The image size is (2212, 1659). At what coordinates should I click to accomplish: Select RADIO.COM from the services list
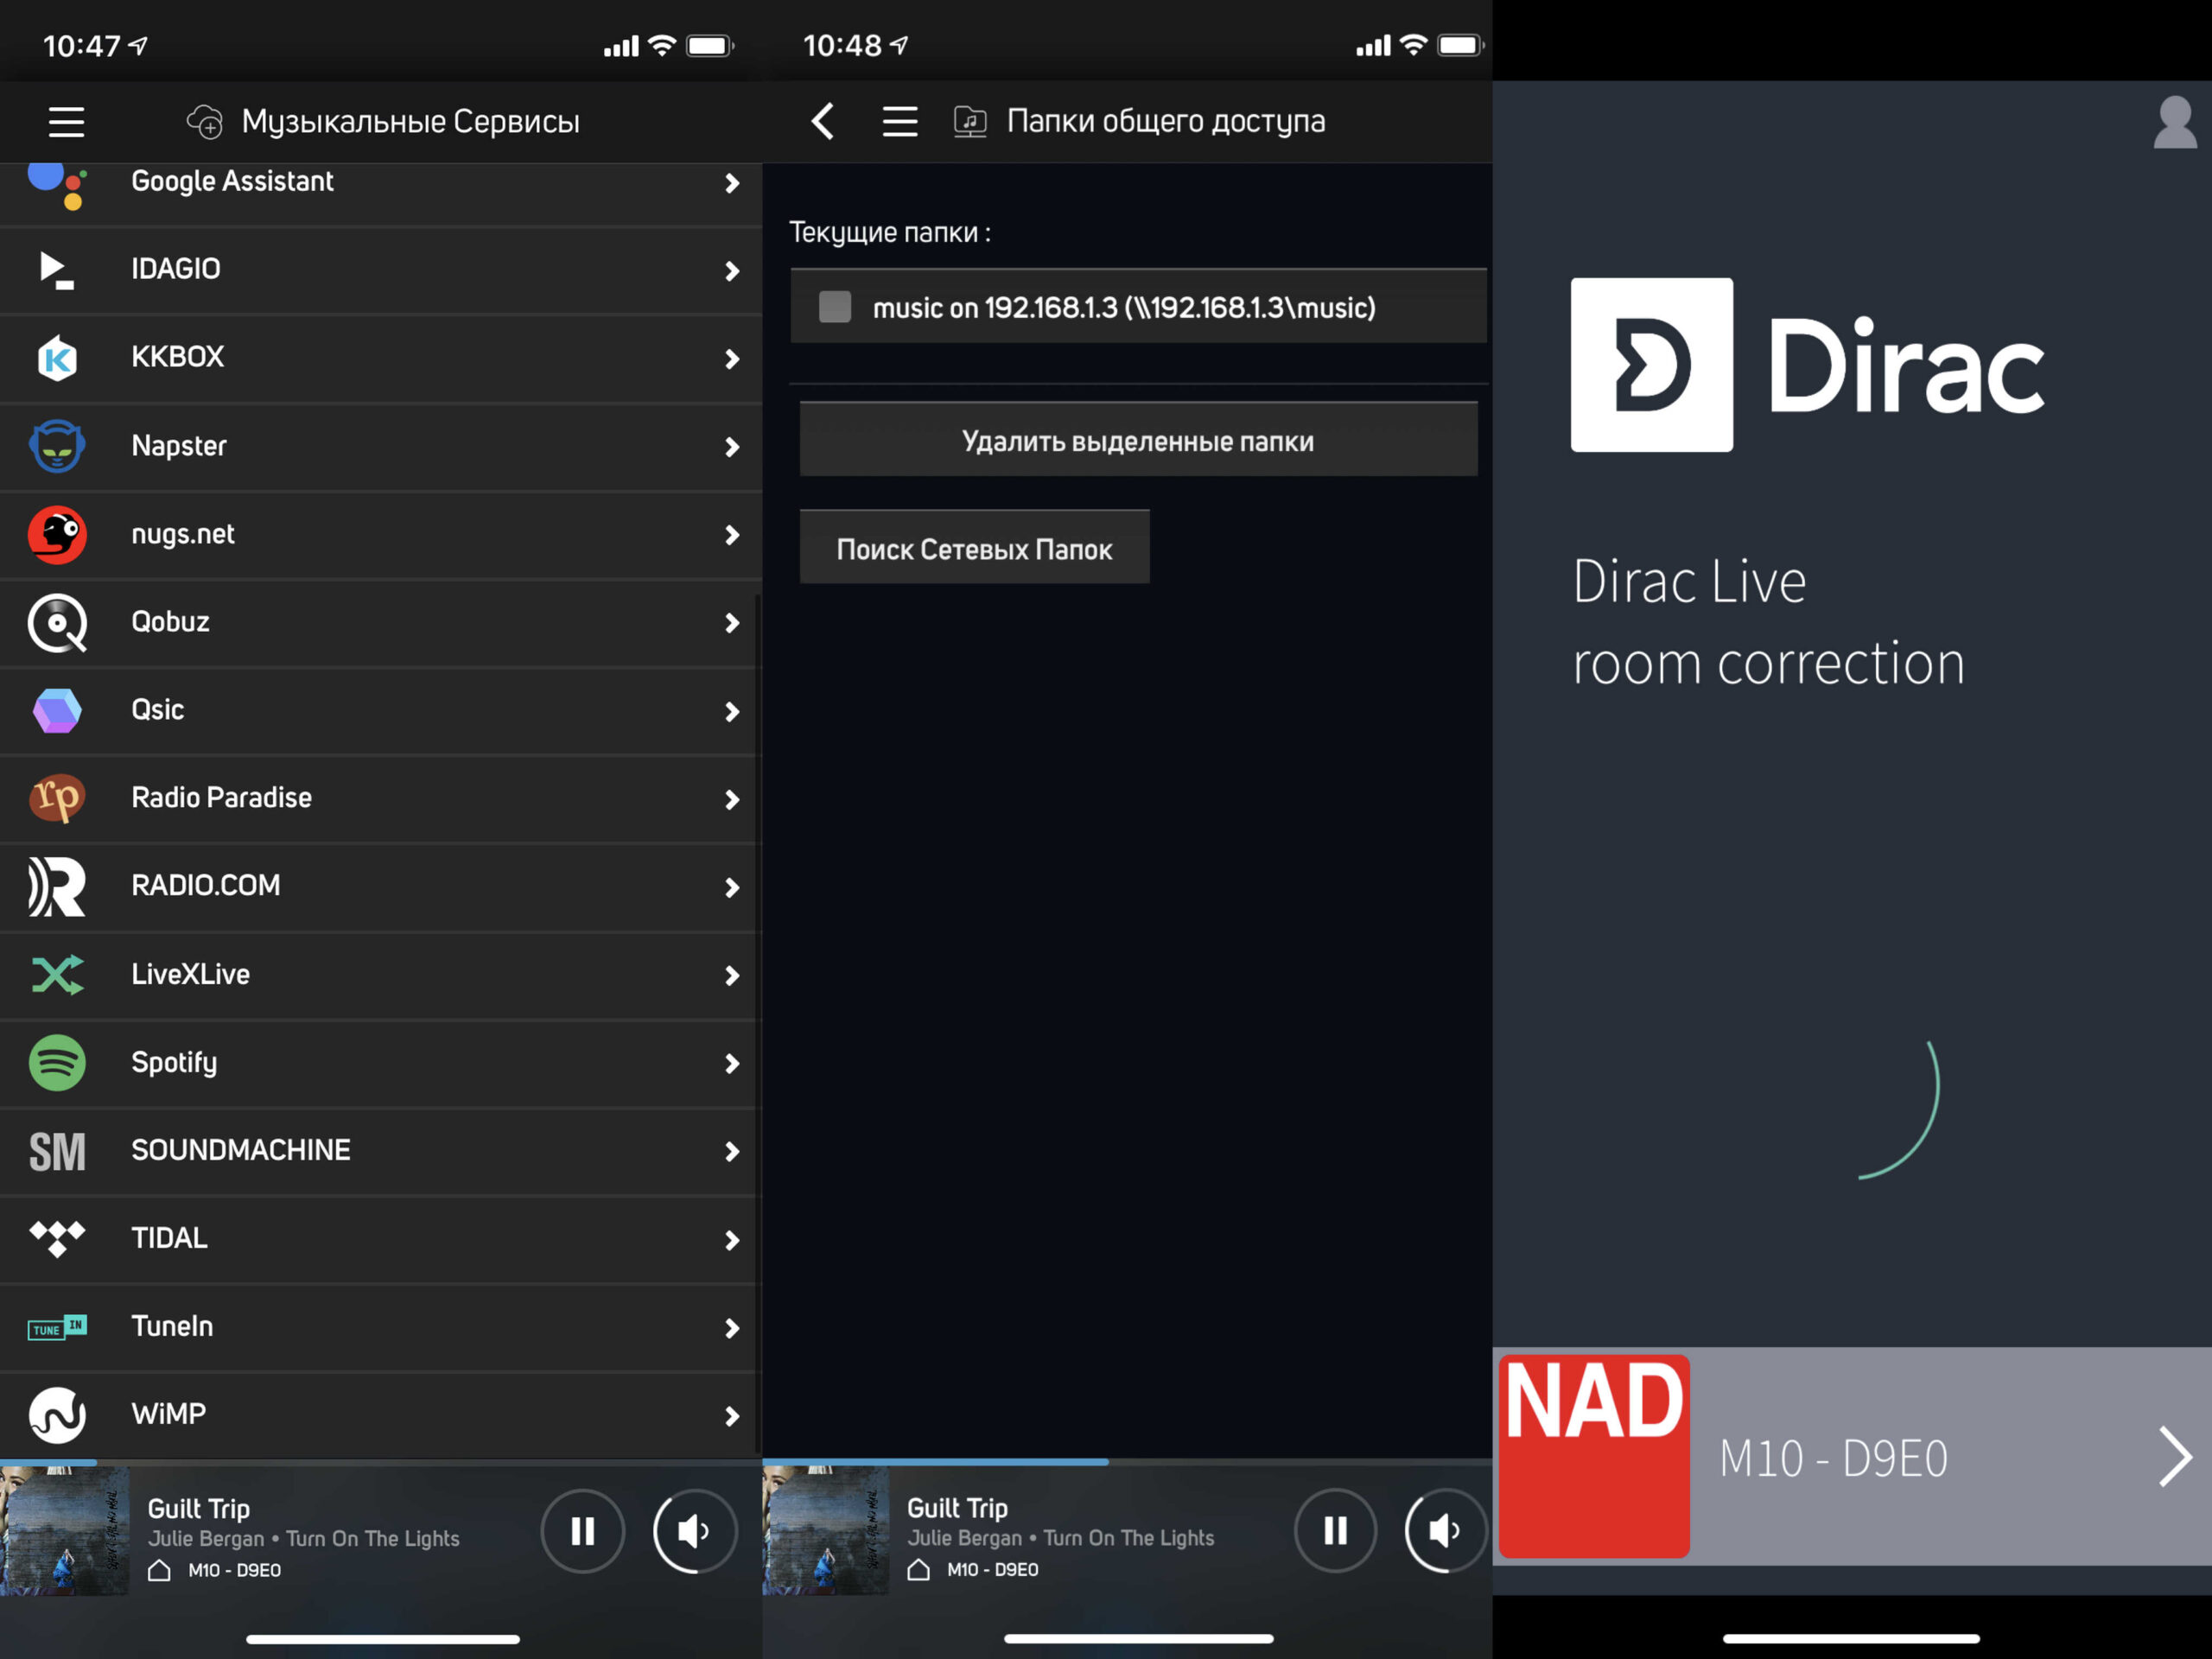coord(380,887)
